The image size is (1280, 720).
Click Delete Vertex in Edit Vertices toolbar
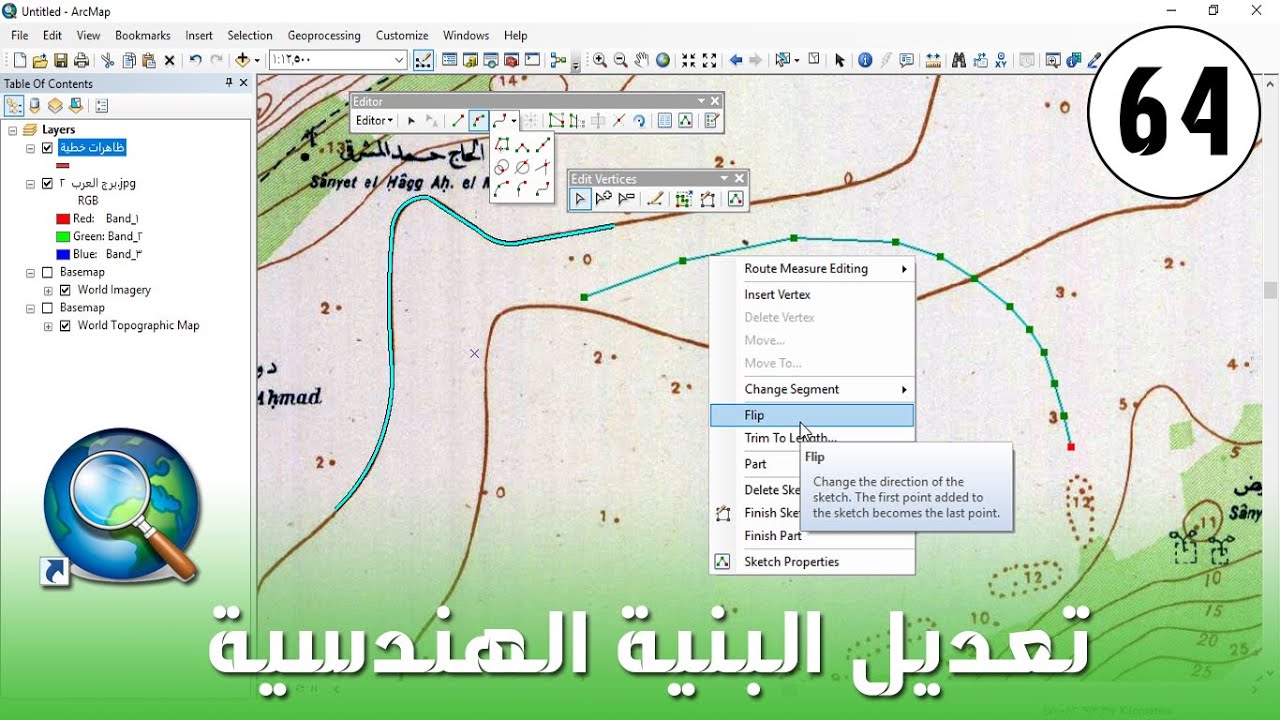627,198
